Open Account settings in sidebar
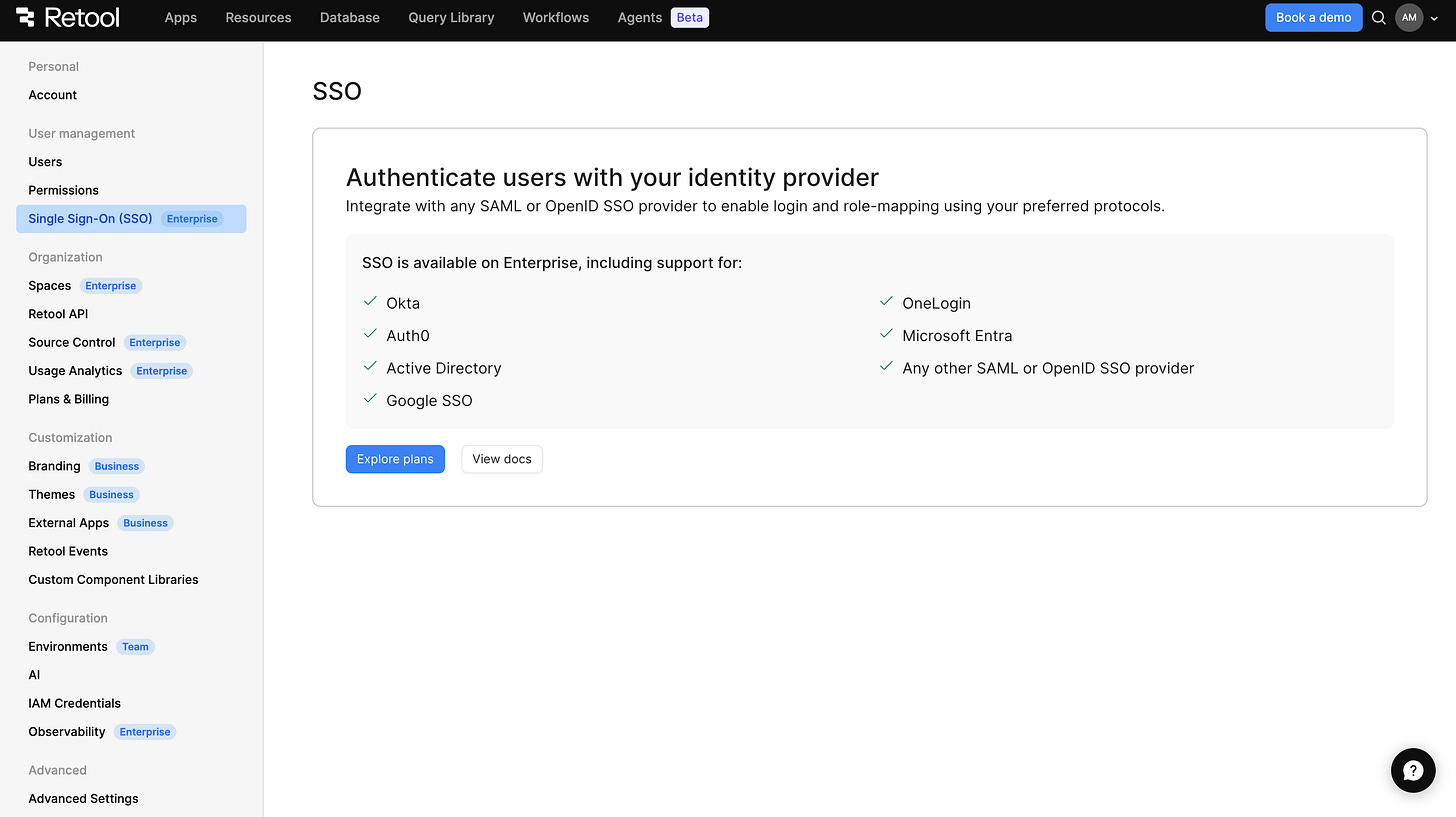1456x817 pixels. (53, 95)
